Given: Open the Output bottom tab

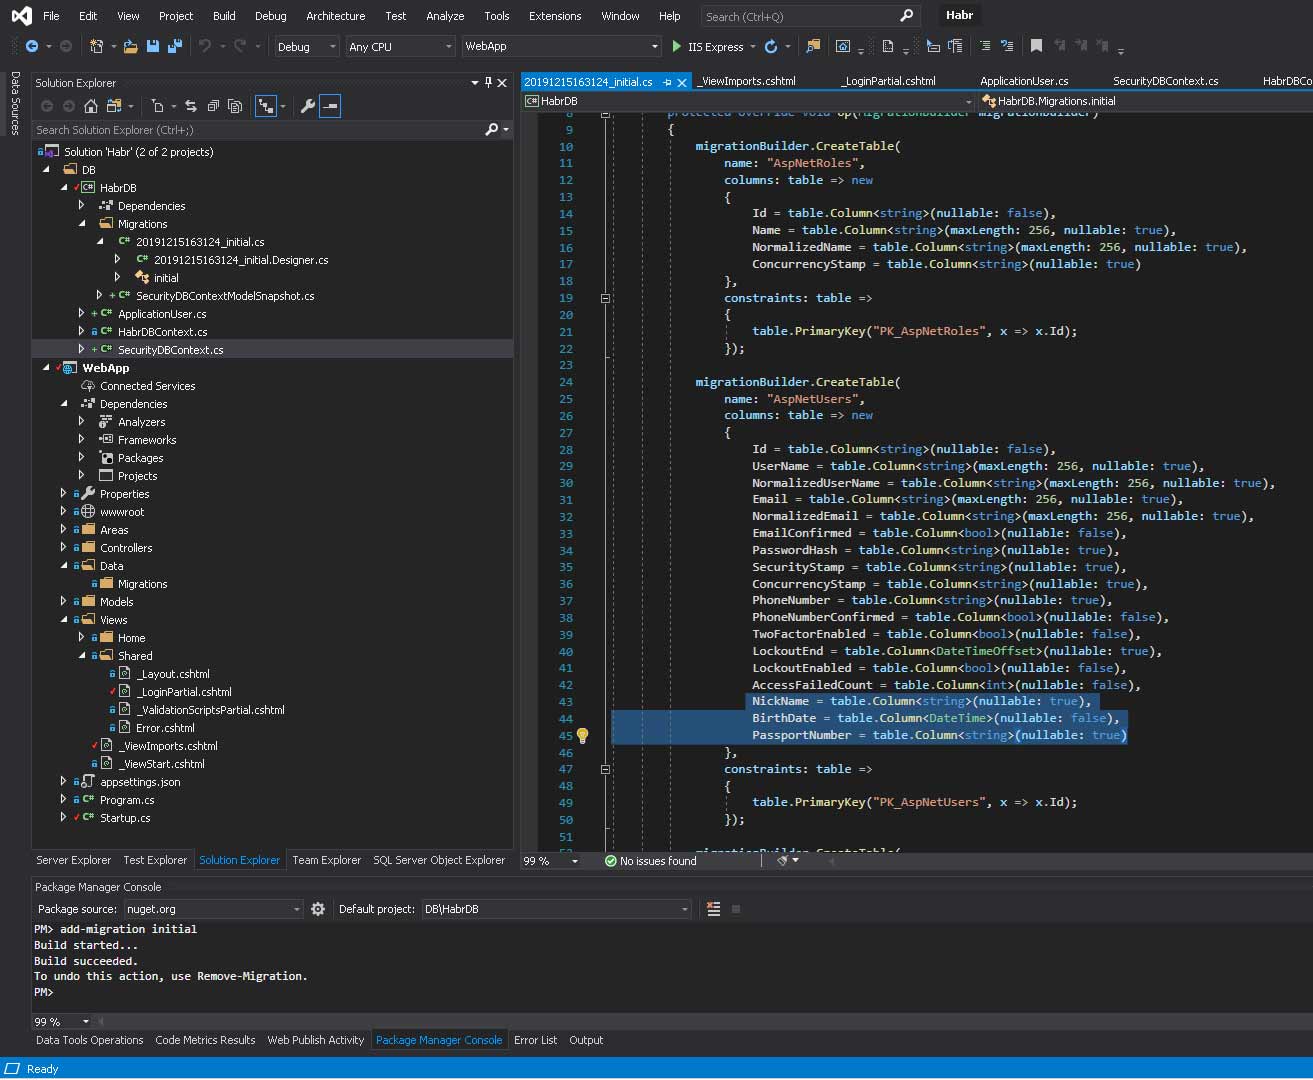Looking at the screenshot, I should click(586, 1040).
